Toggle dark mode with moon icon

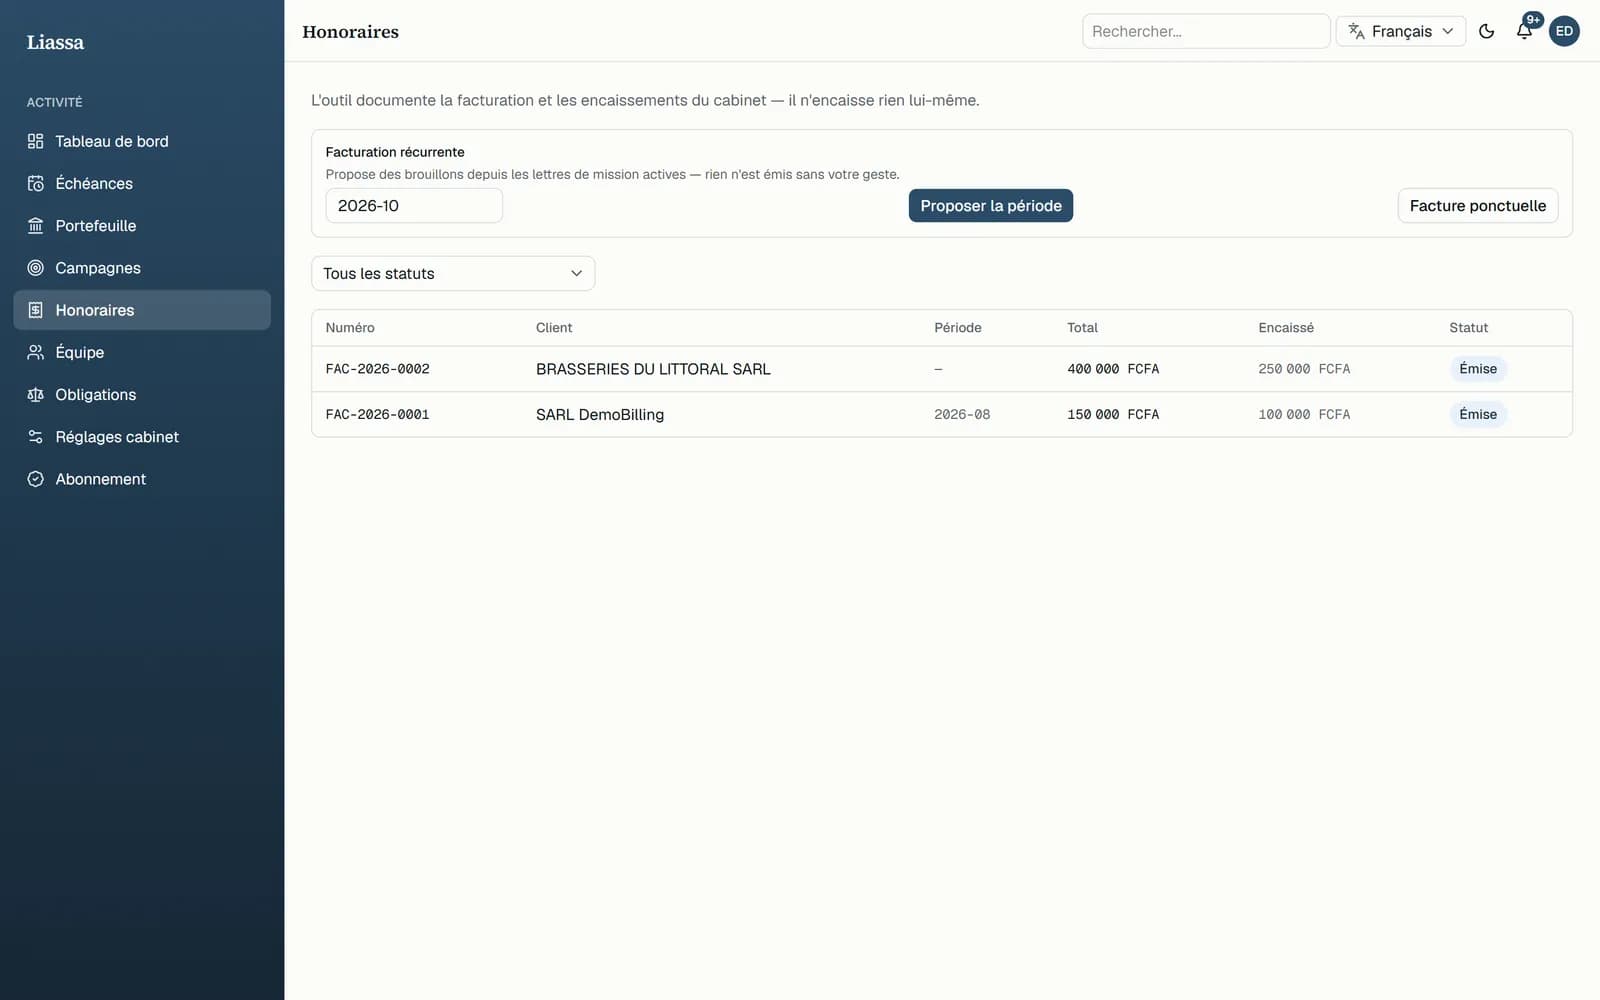coord(1487,31)
